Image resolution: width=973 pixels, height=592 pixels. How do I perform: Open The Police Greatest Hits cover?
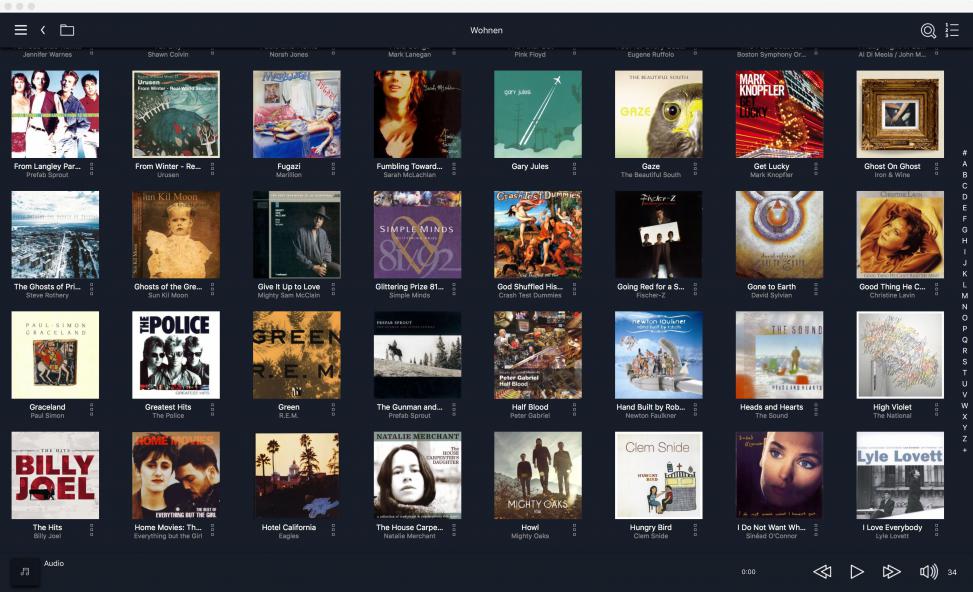coord(176,355)
